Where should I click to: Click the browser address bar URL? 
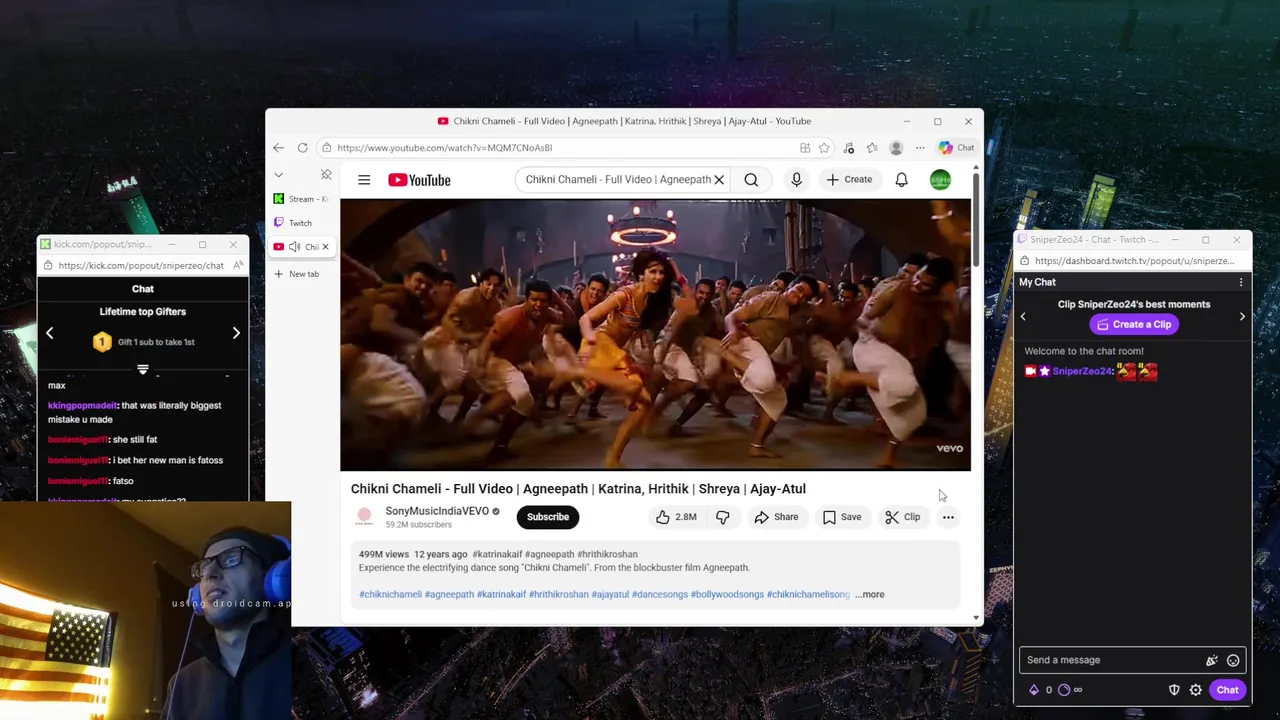pos(444,148)
